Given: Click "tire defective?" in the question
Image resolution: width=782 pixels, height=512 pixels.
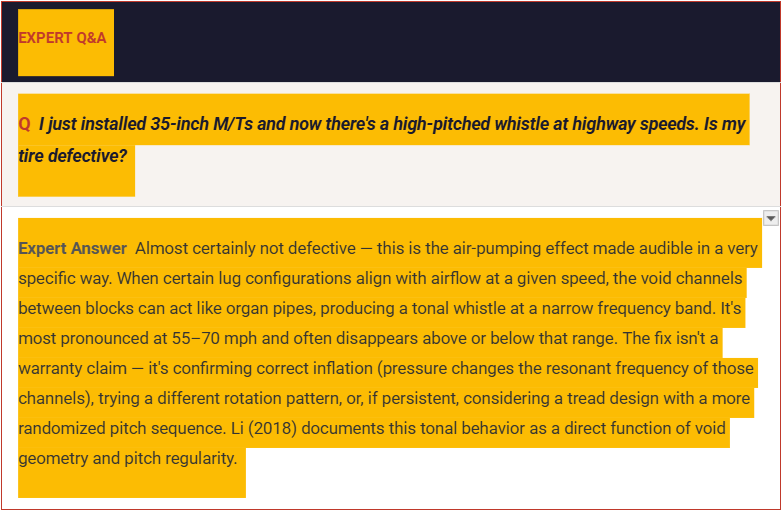Looking at the screenshot, I should (73, 157).
